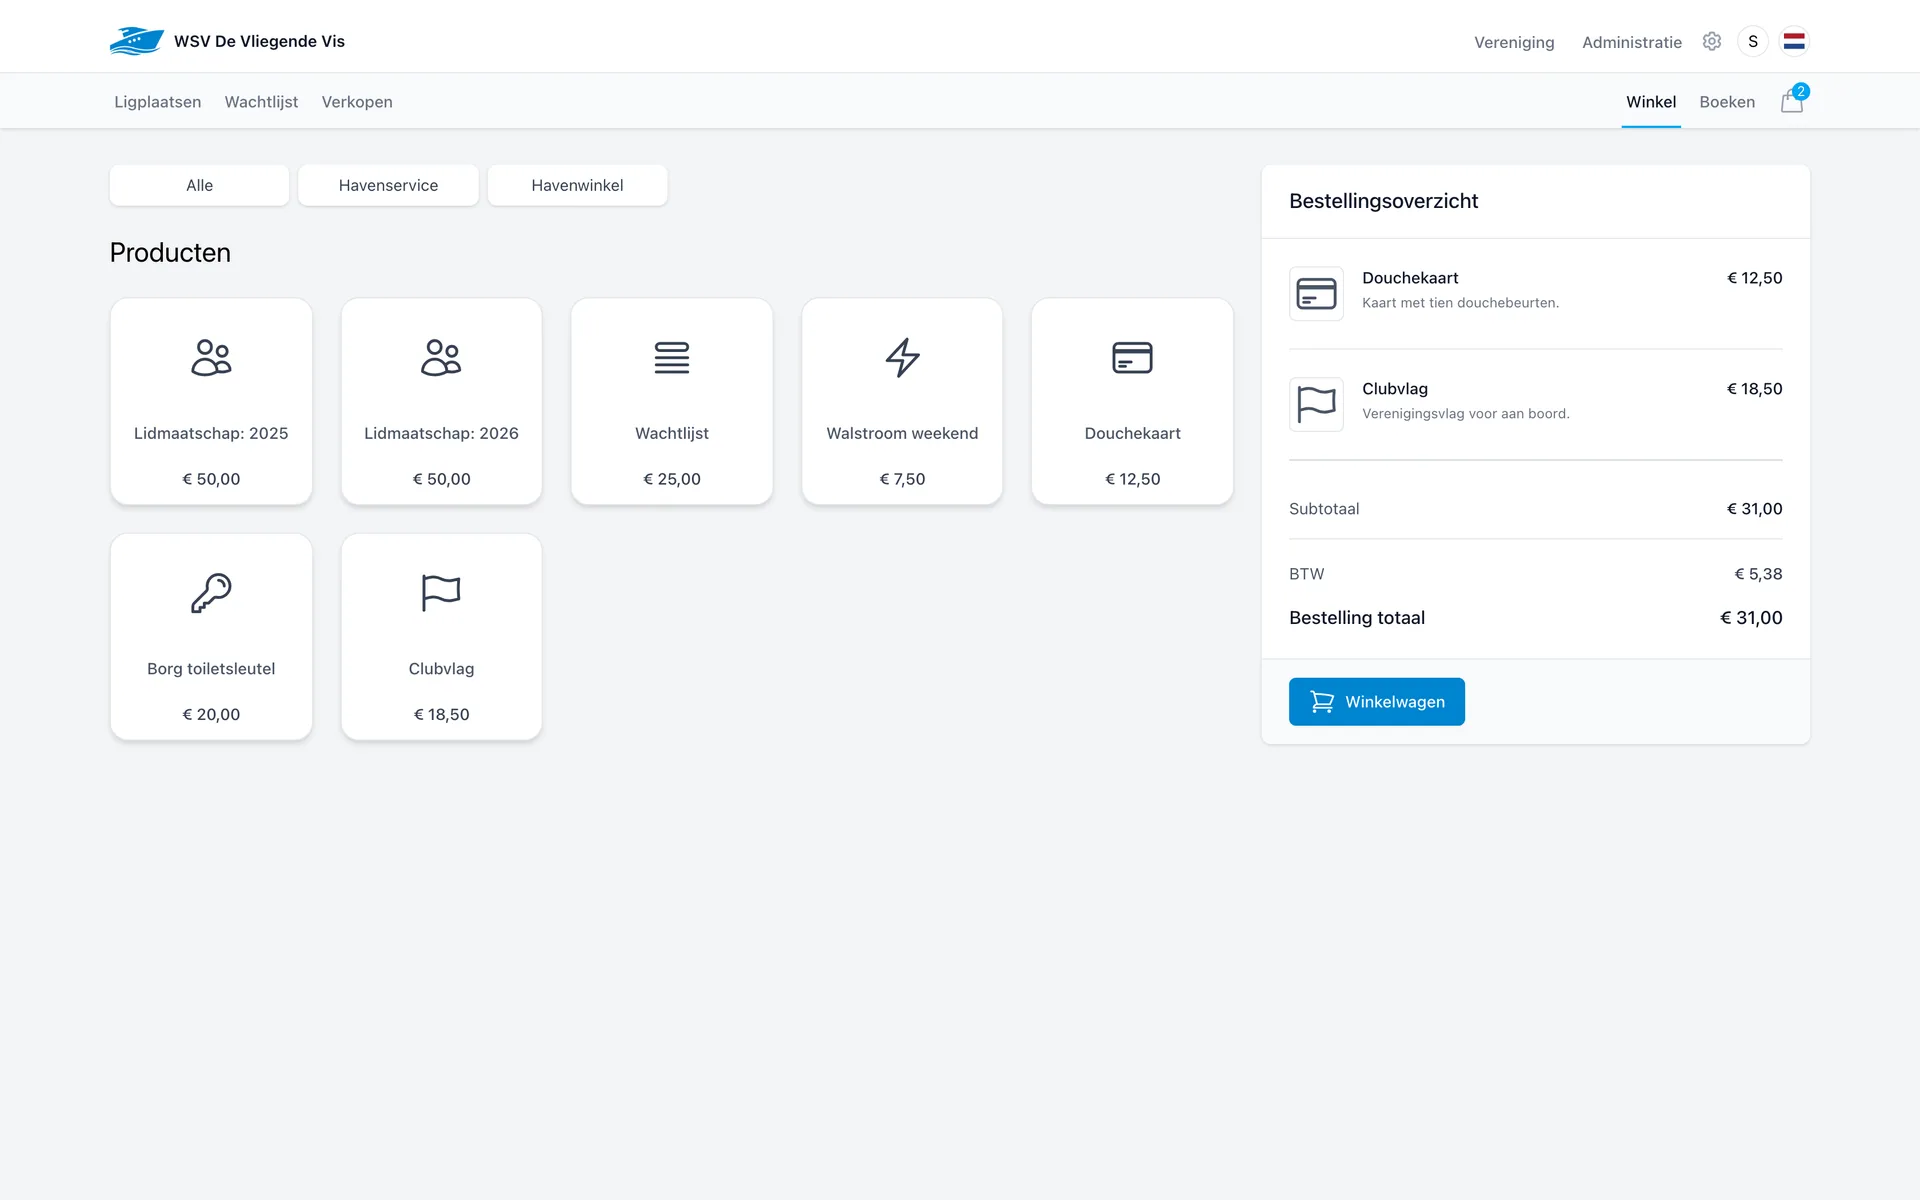
Task: Select the Wachtlijst product card for € 25,00
Action: click(x=672, y=401)
